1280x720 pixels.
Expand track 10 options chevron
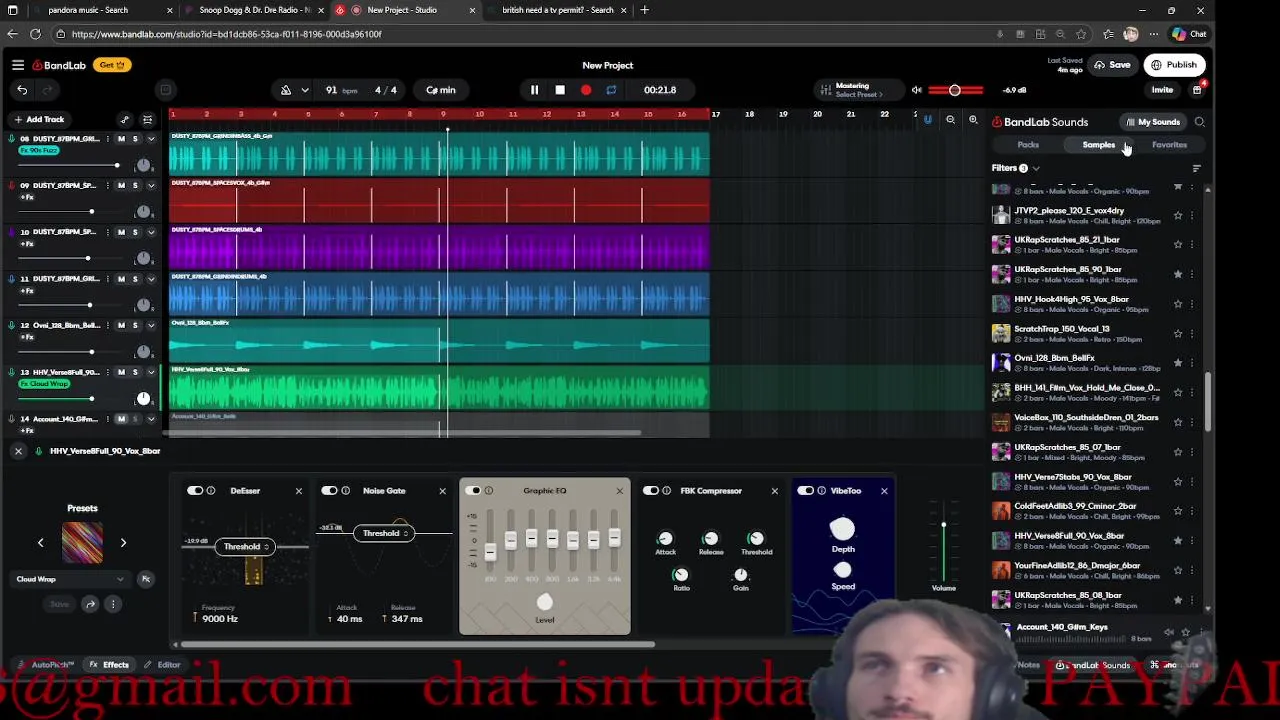151,232
